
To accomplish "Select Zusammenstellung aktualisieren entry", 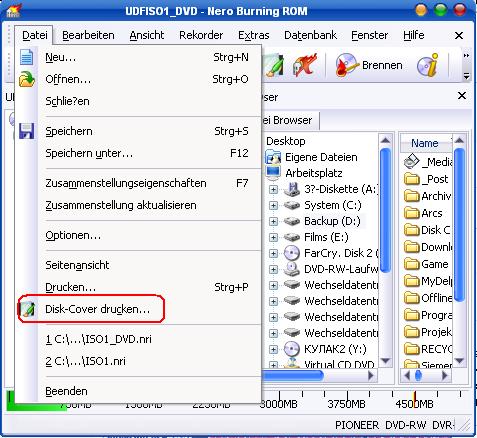I will (138, 205).
